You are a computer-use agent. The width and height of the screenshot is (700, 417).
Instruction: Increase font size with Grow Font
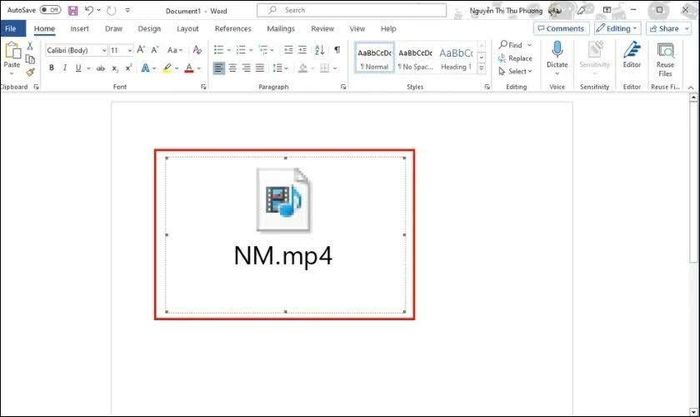tap(141, 50)
